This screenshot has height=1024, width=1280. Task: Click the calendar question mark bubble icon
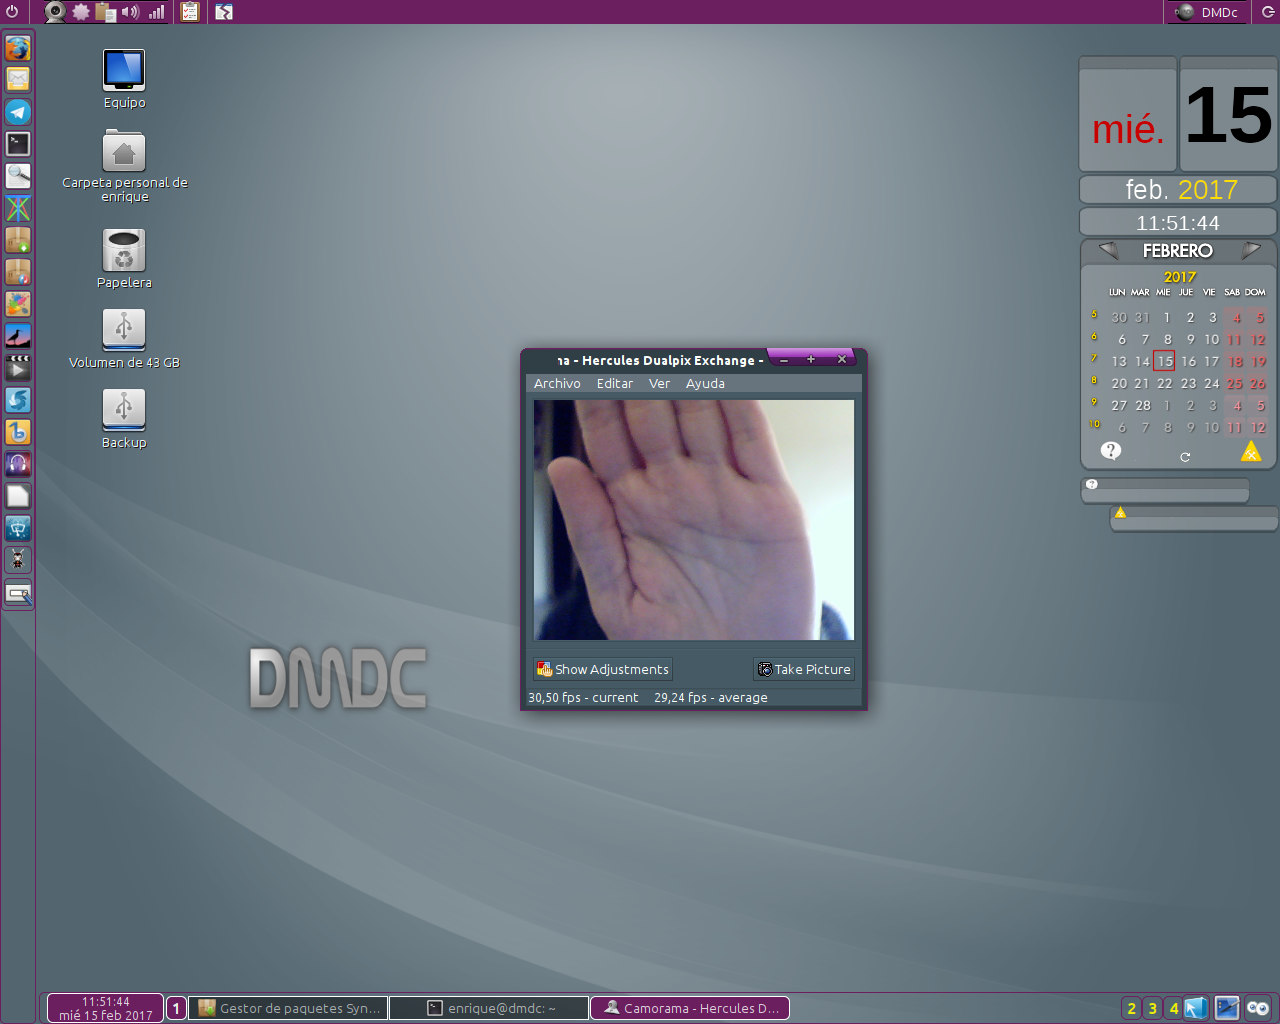(1111, 451)
